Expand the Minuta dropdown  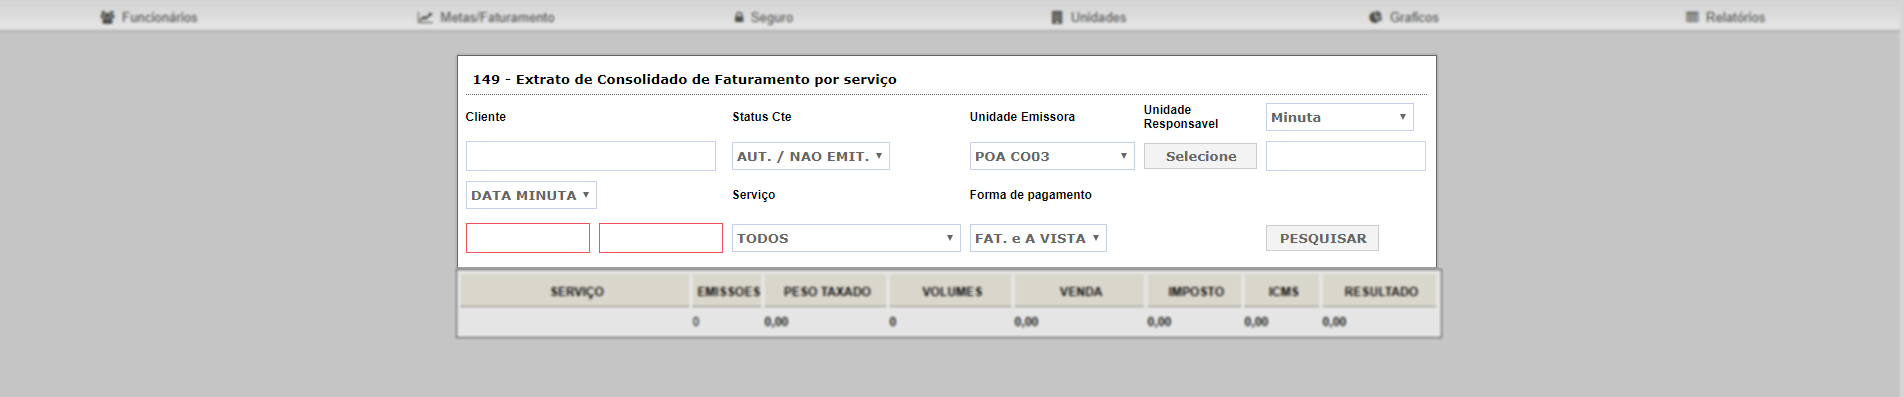tap(1340, 117)
